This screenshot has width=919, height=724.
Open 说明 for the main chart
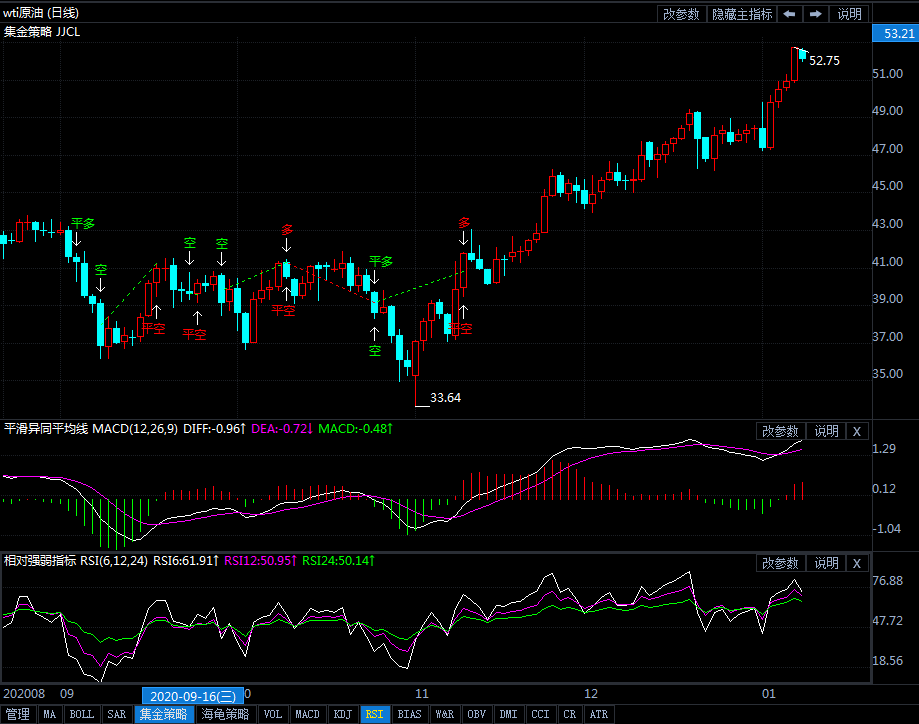849,14
